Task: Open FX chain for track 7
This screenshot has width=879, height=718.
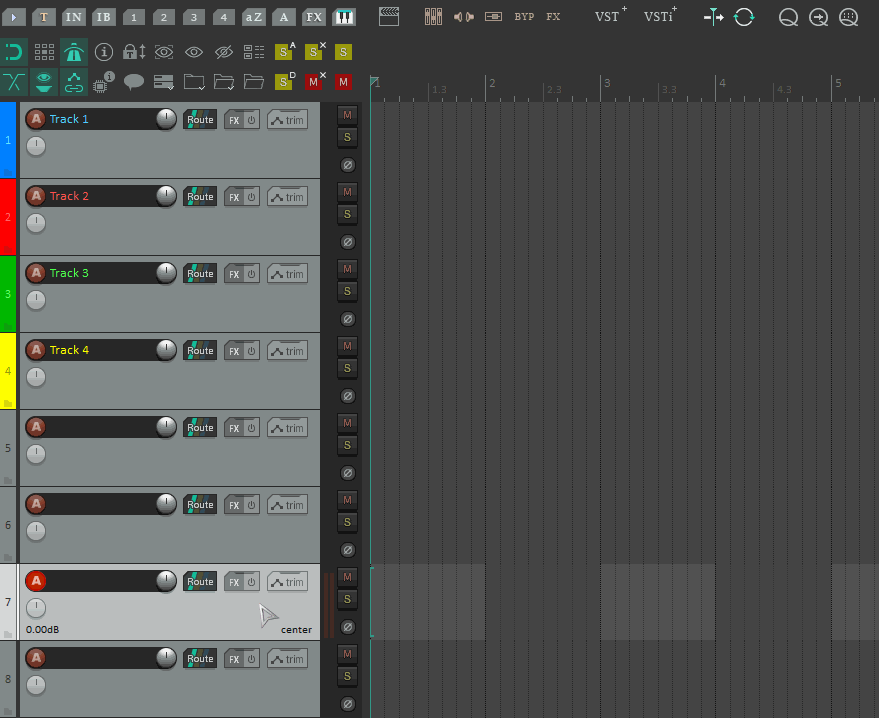Action: (234, 582)
